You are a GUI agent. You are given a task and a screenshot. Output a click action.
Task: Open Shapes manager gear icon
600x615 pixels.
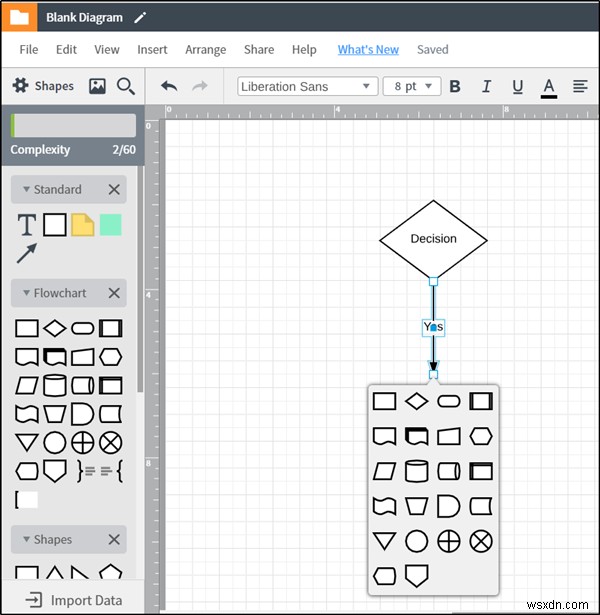pyautogui.click(x=20, y=86)
